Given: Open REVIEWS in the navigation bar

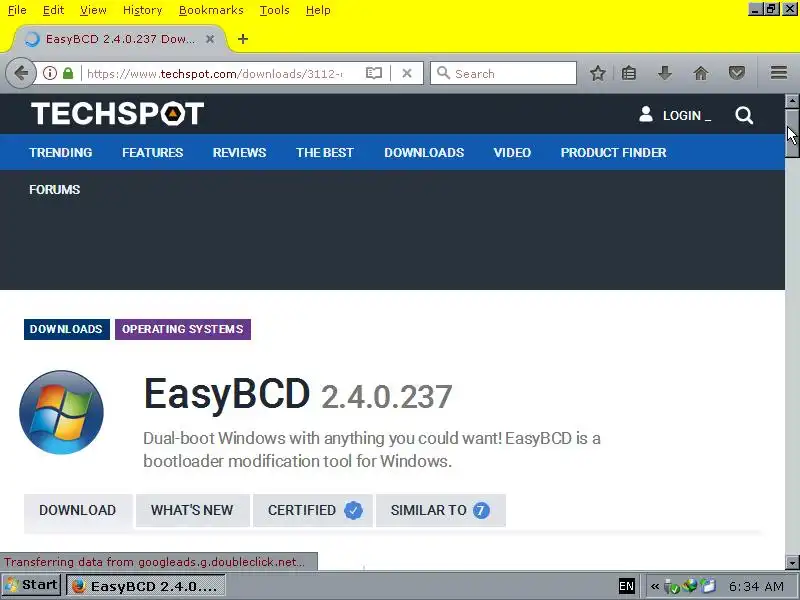Looking at the screenshot, I should 239,153.
